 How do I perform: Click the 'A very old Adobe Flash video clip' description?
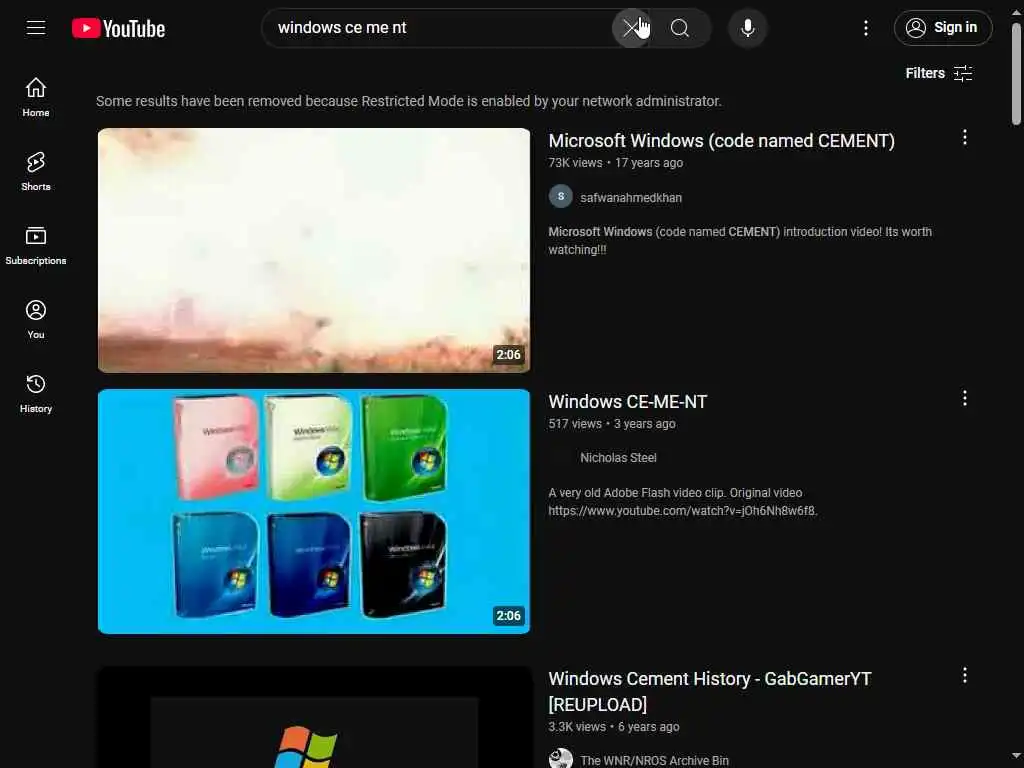click(x=682, y=502)
